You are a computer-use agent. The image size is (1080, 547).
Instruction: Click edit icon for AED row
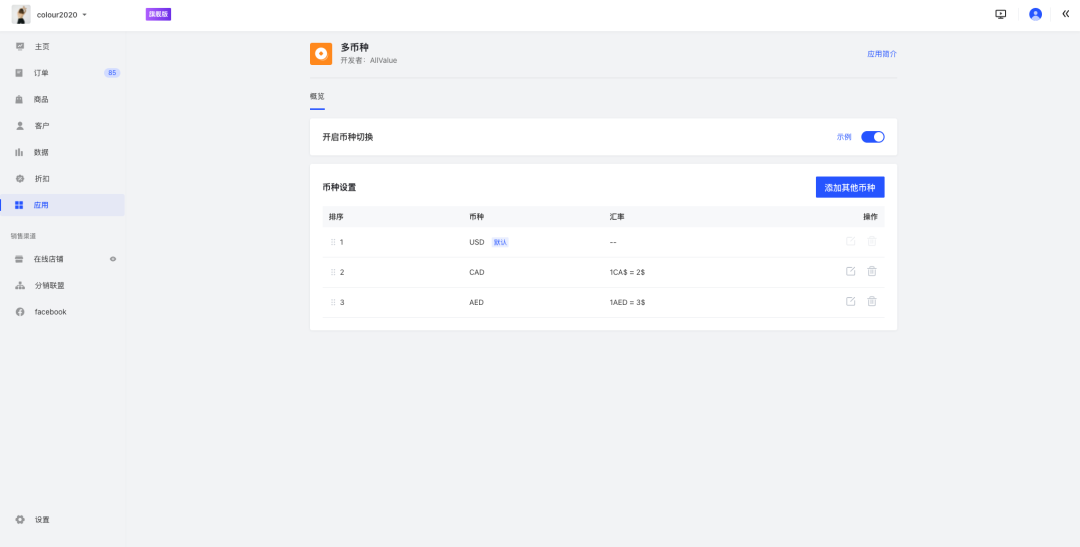point(851,301)
